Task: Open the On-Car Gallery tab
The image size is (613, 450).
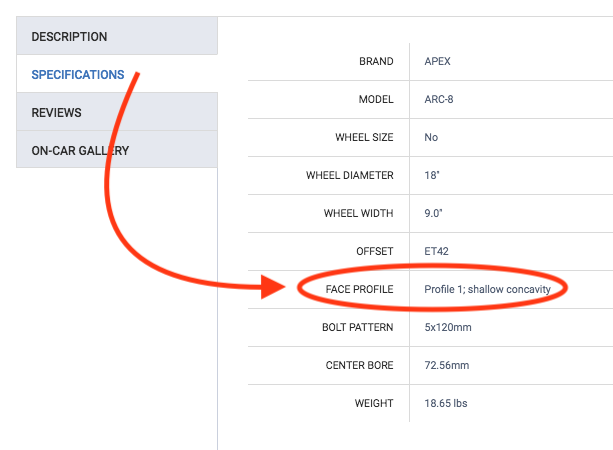Action: click(80, 151)
